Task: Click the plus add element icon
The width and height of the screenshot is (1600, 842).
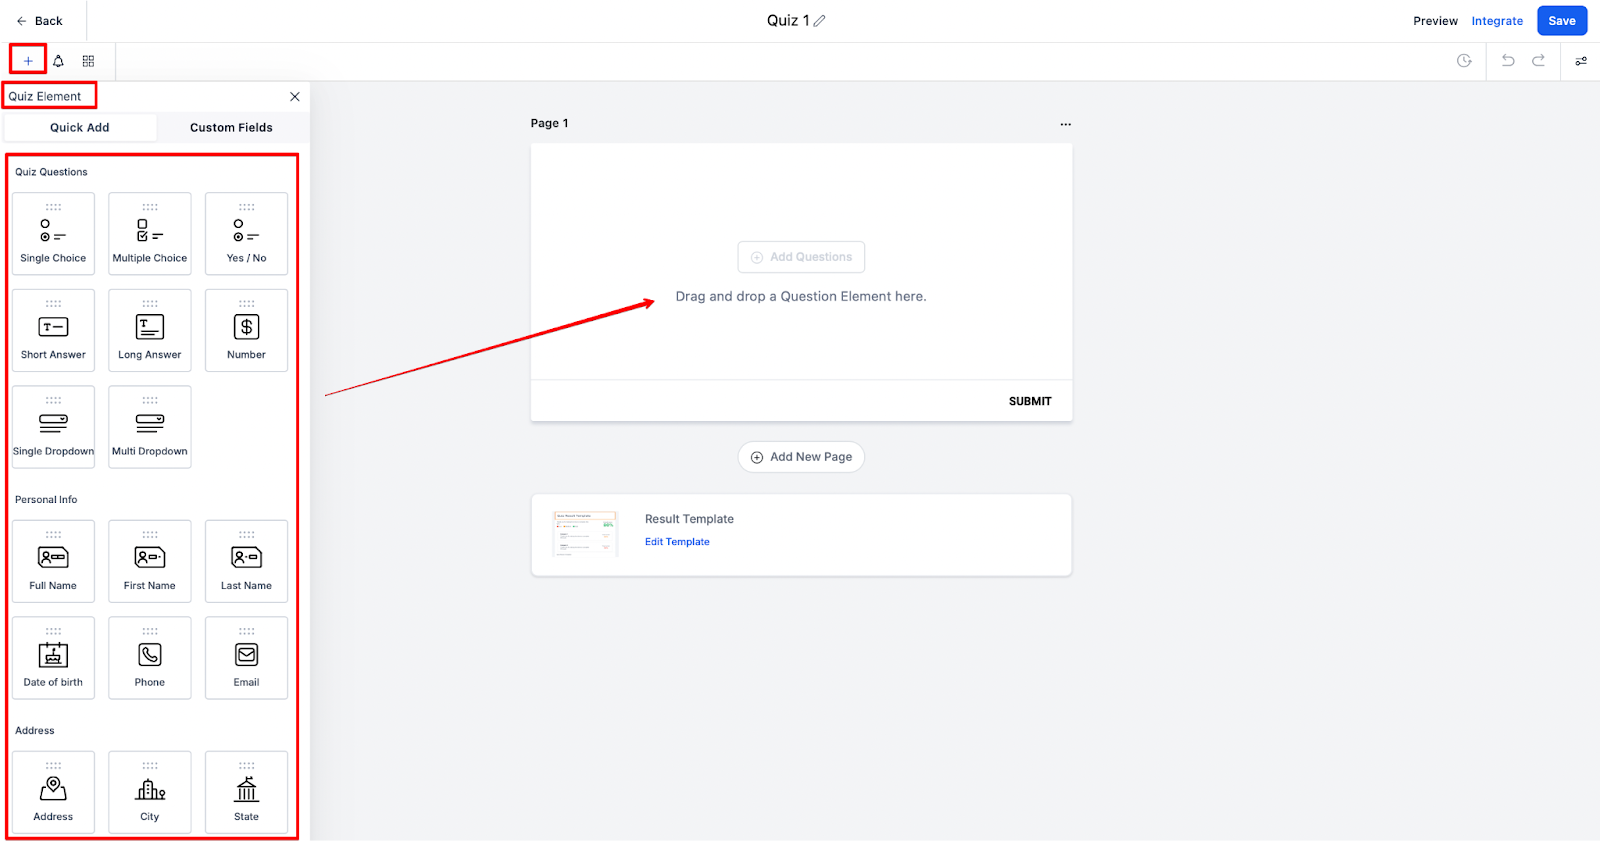Action: (28, 61)
